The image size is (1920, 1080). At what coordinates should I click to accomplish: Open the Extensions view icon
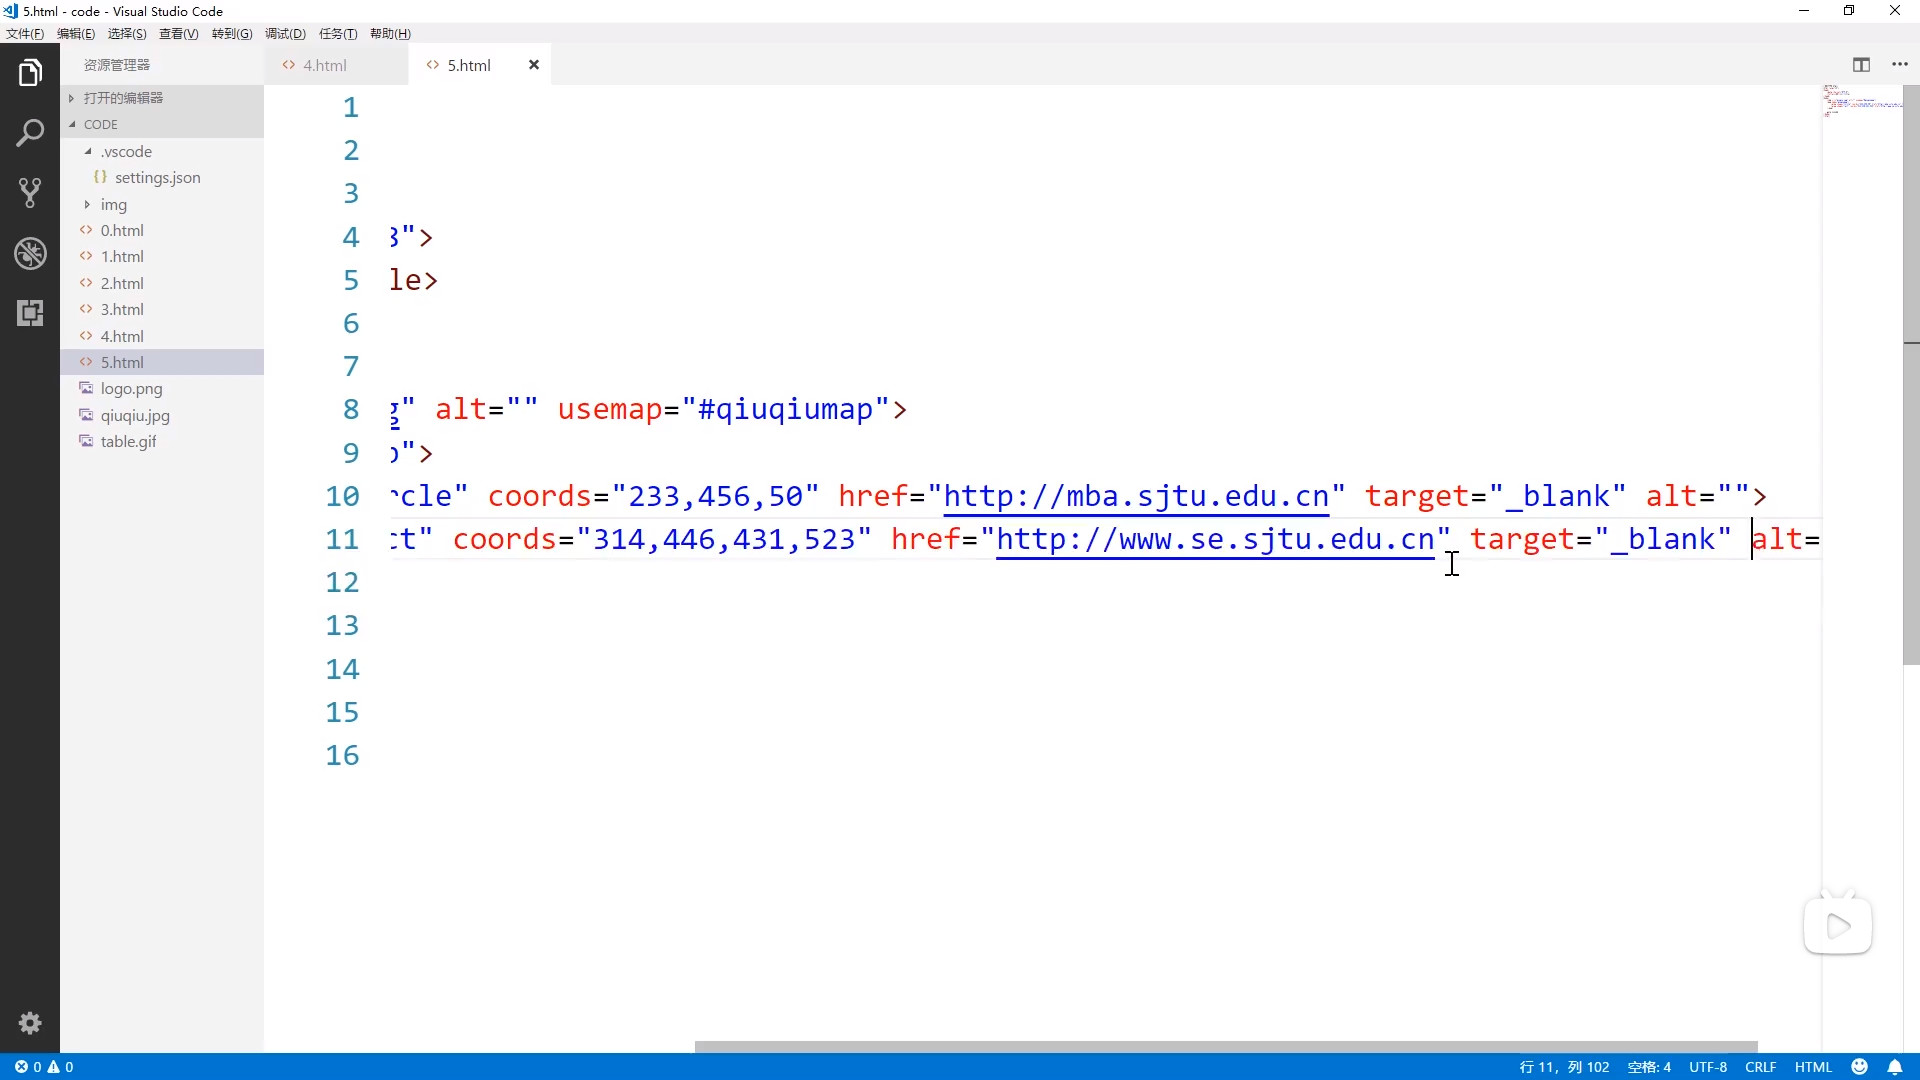[30, 313]
